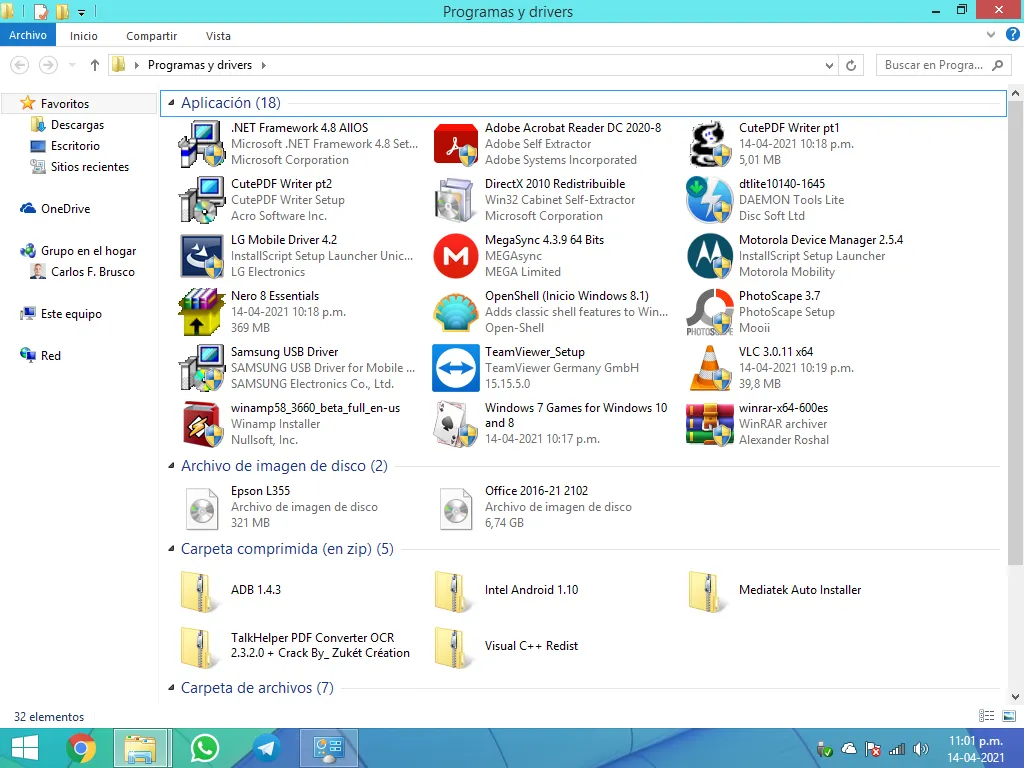
Task: Select the OpenShell seashell icon
Action: pos(456,312)
